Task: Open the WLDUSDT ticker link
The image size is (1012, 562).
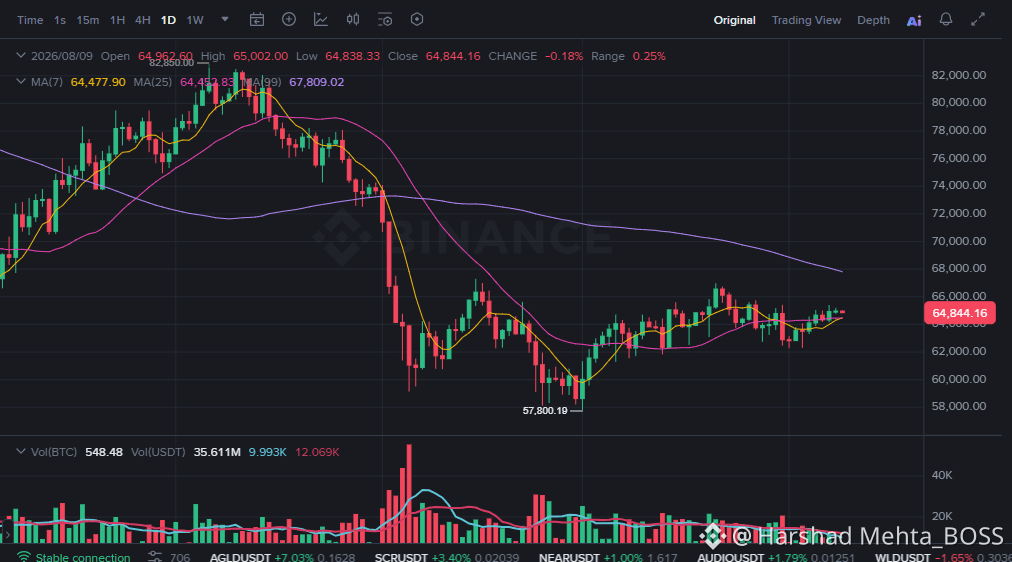Action: [x=902, y=557]
